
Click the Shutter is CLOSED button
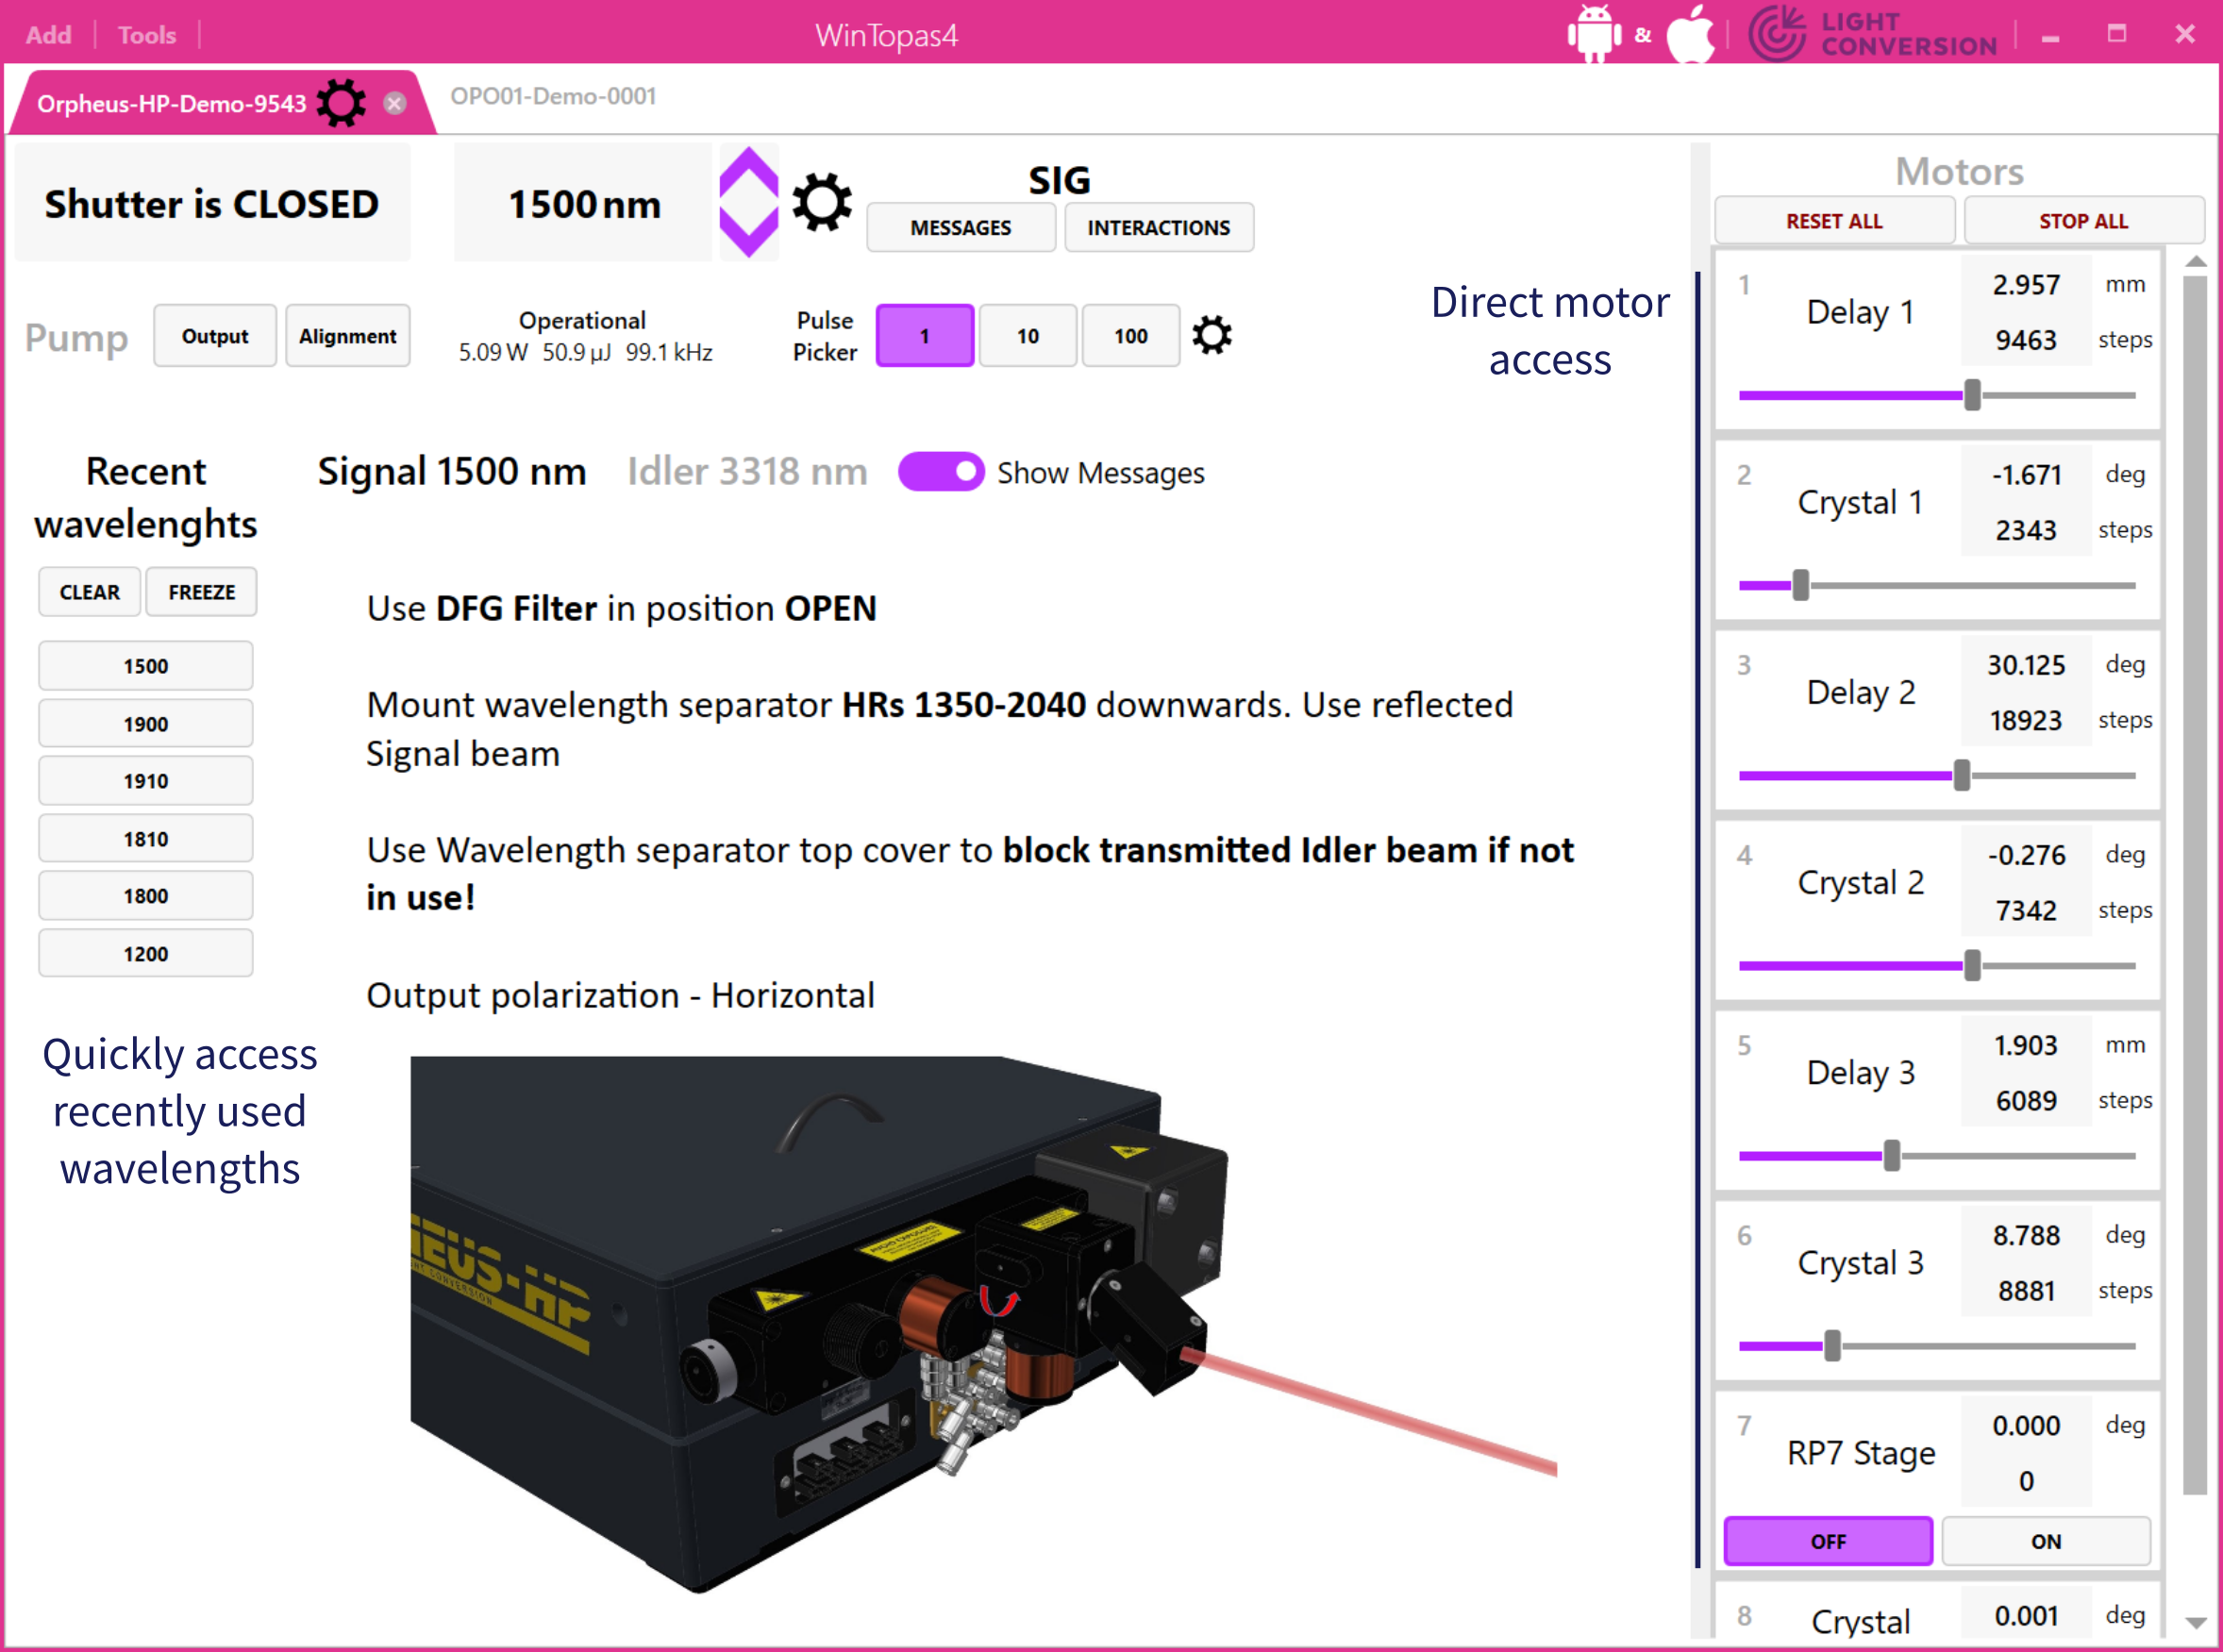(212, 203)
